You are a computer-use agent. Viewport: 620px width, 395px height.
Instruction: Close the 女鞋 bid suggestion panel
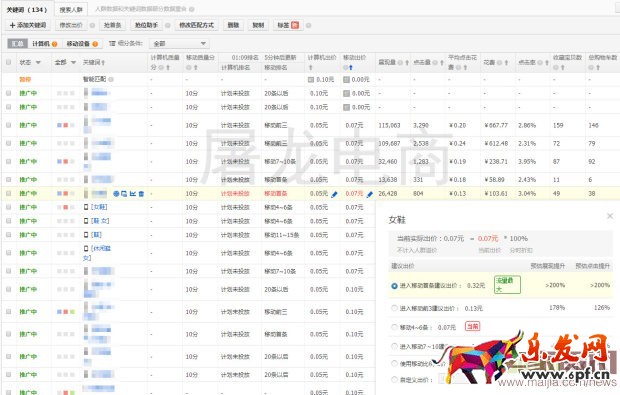(x=610, y=216)
